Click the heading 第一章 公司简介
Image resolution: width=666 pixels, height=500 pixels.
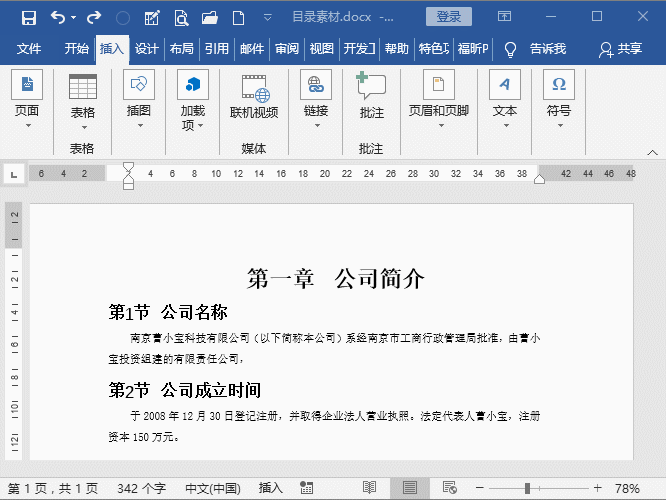click(336, 279)
